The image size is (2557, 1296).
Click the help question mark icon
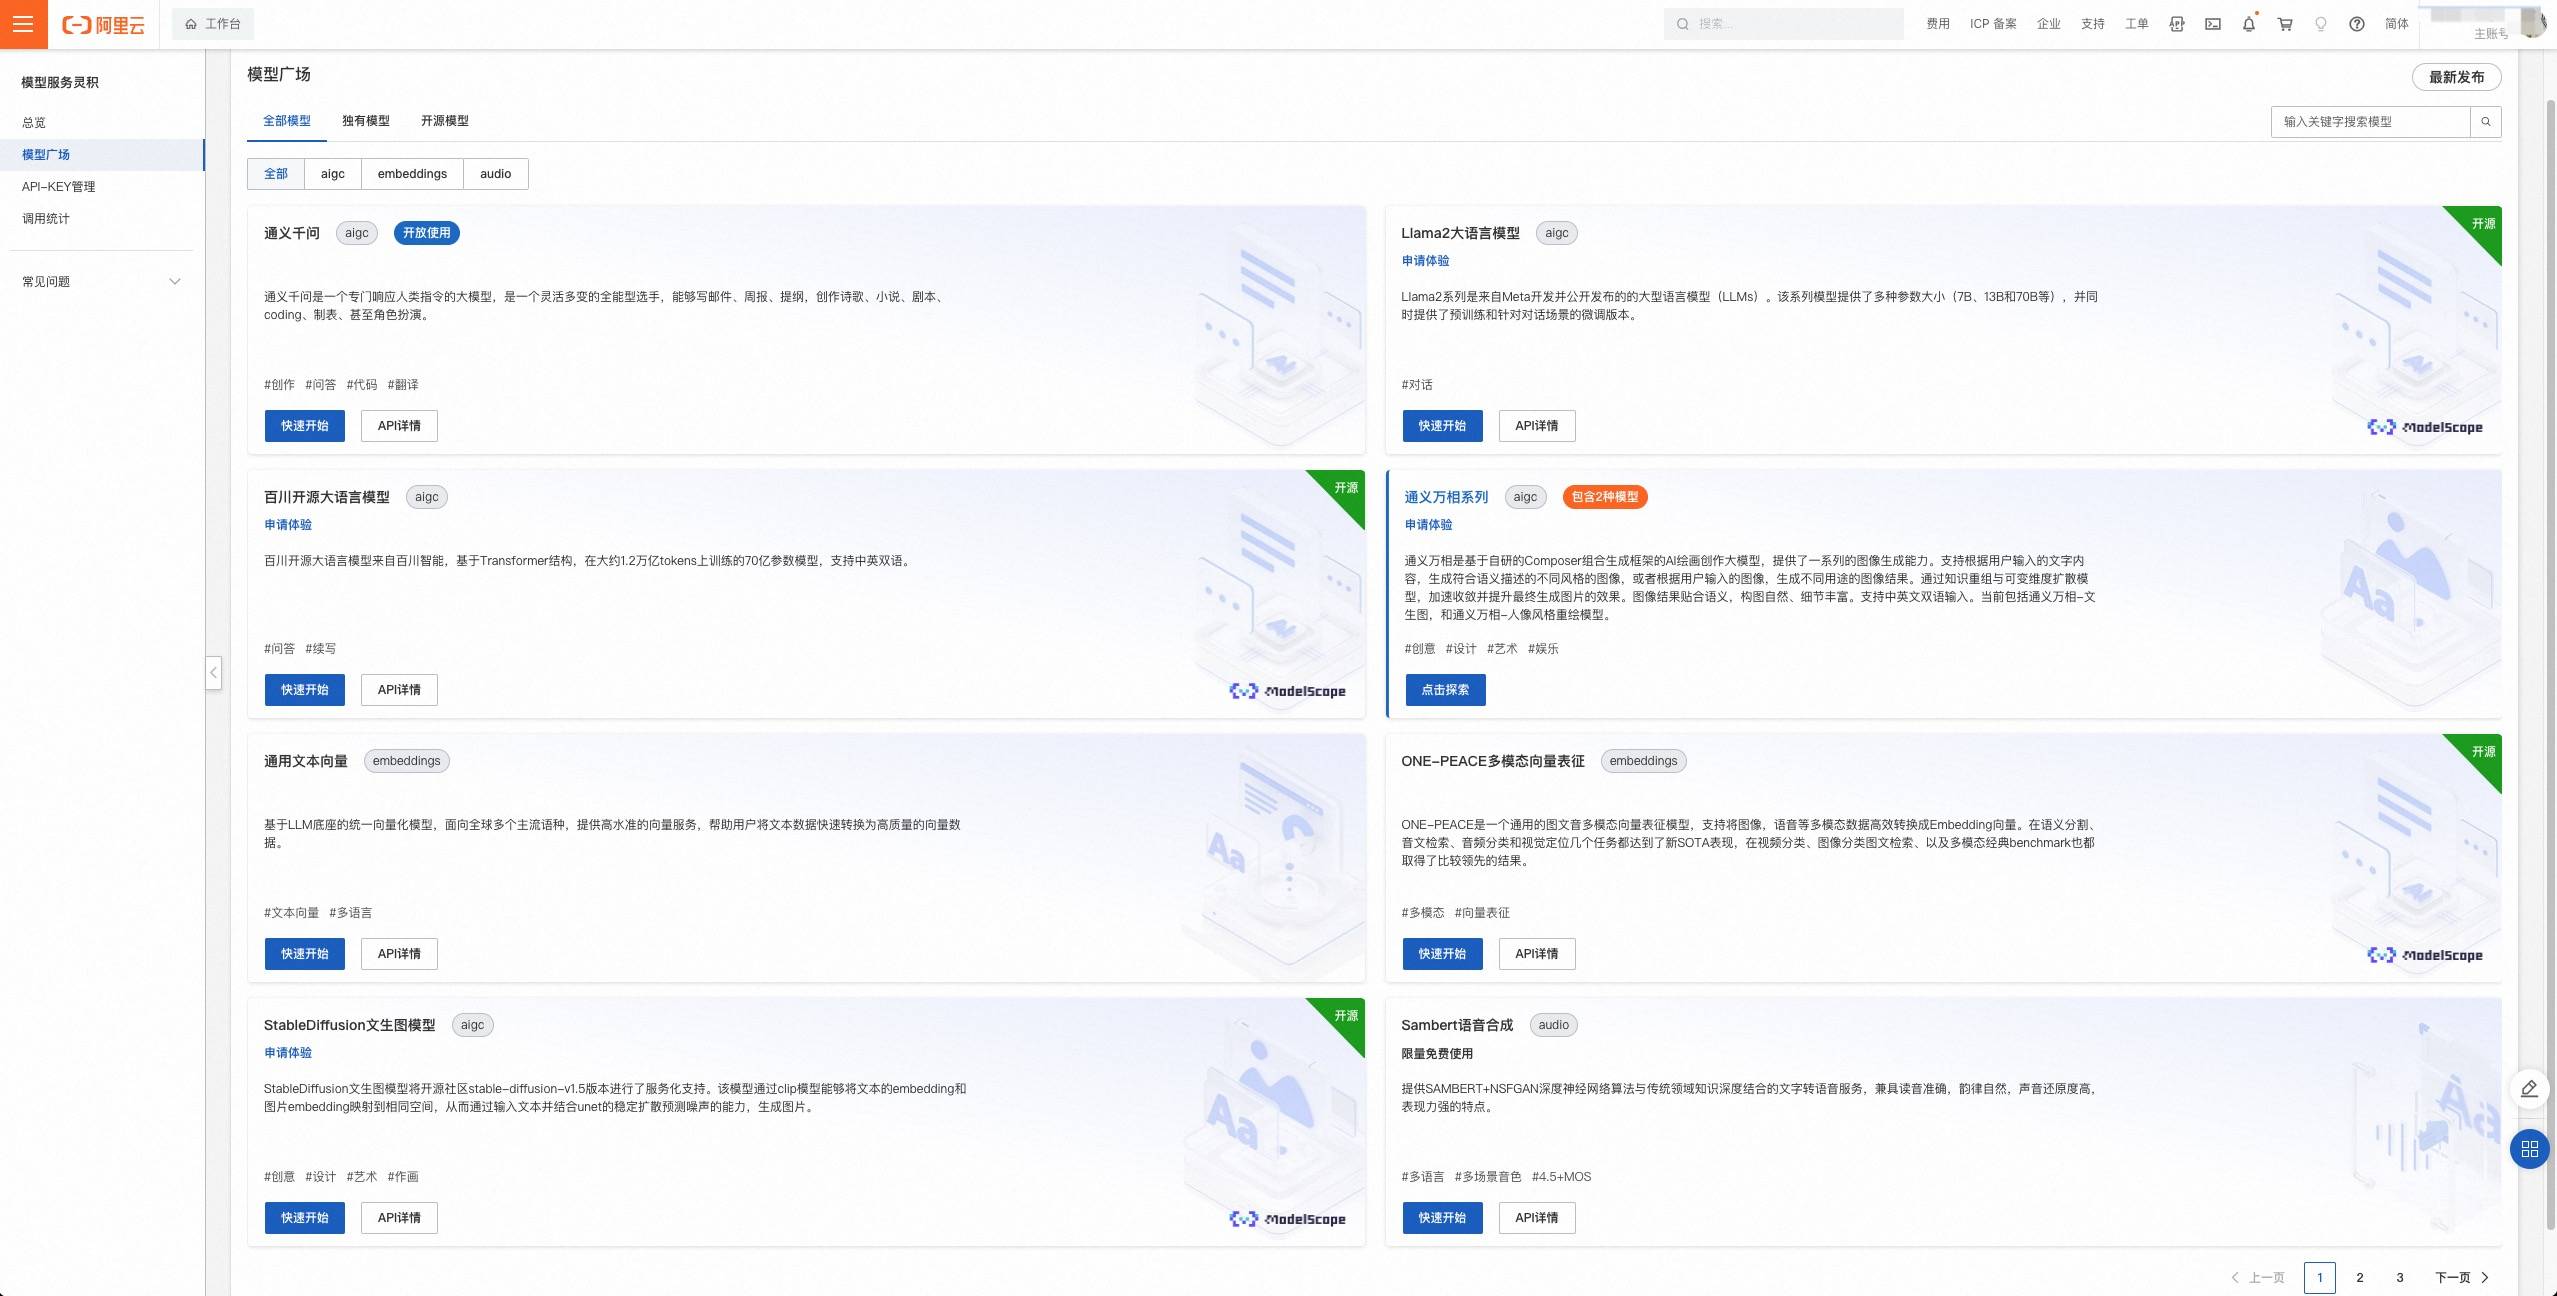(x=2357, y=24)
